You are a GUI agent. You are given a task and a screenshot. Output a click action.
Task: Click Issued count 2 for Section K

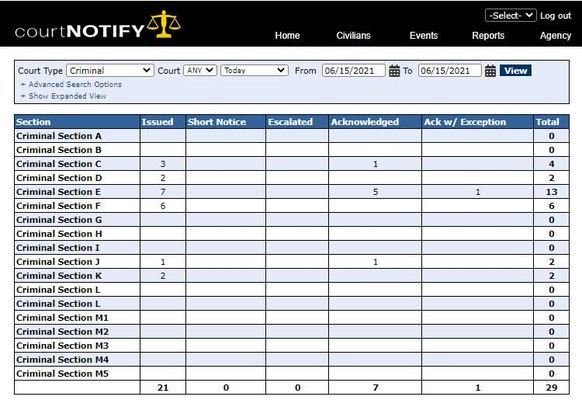pos(163,276)
